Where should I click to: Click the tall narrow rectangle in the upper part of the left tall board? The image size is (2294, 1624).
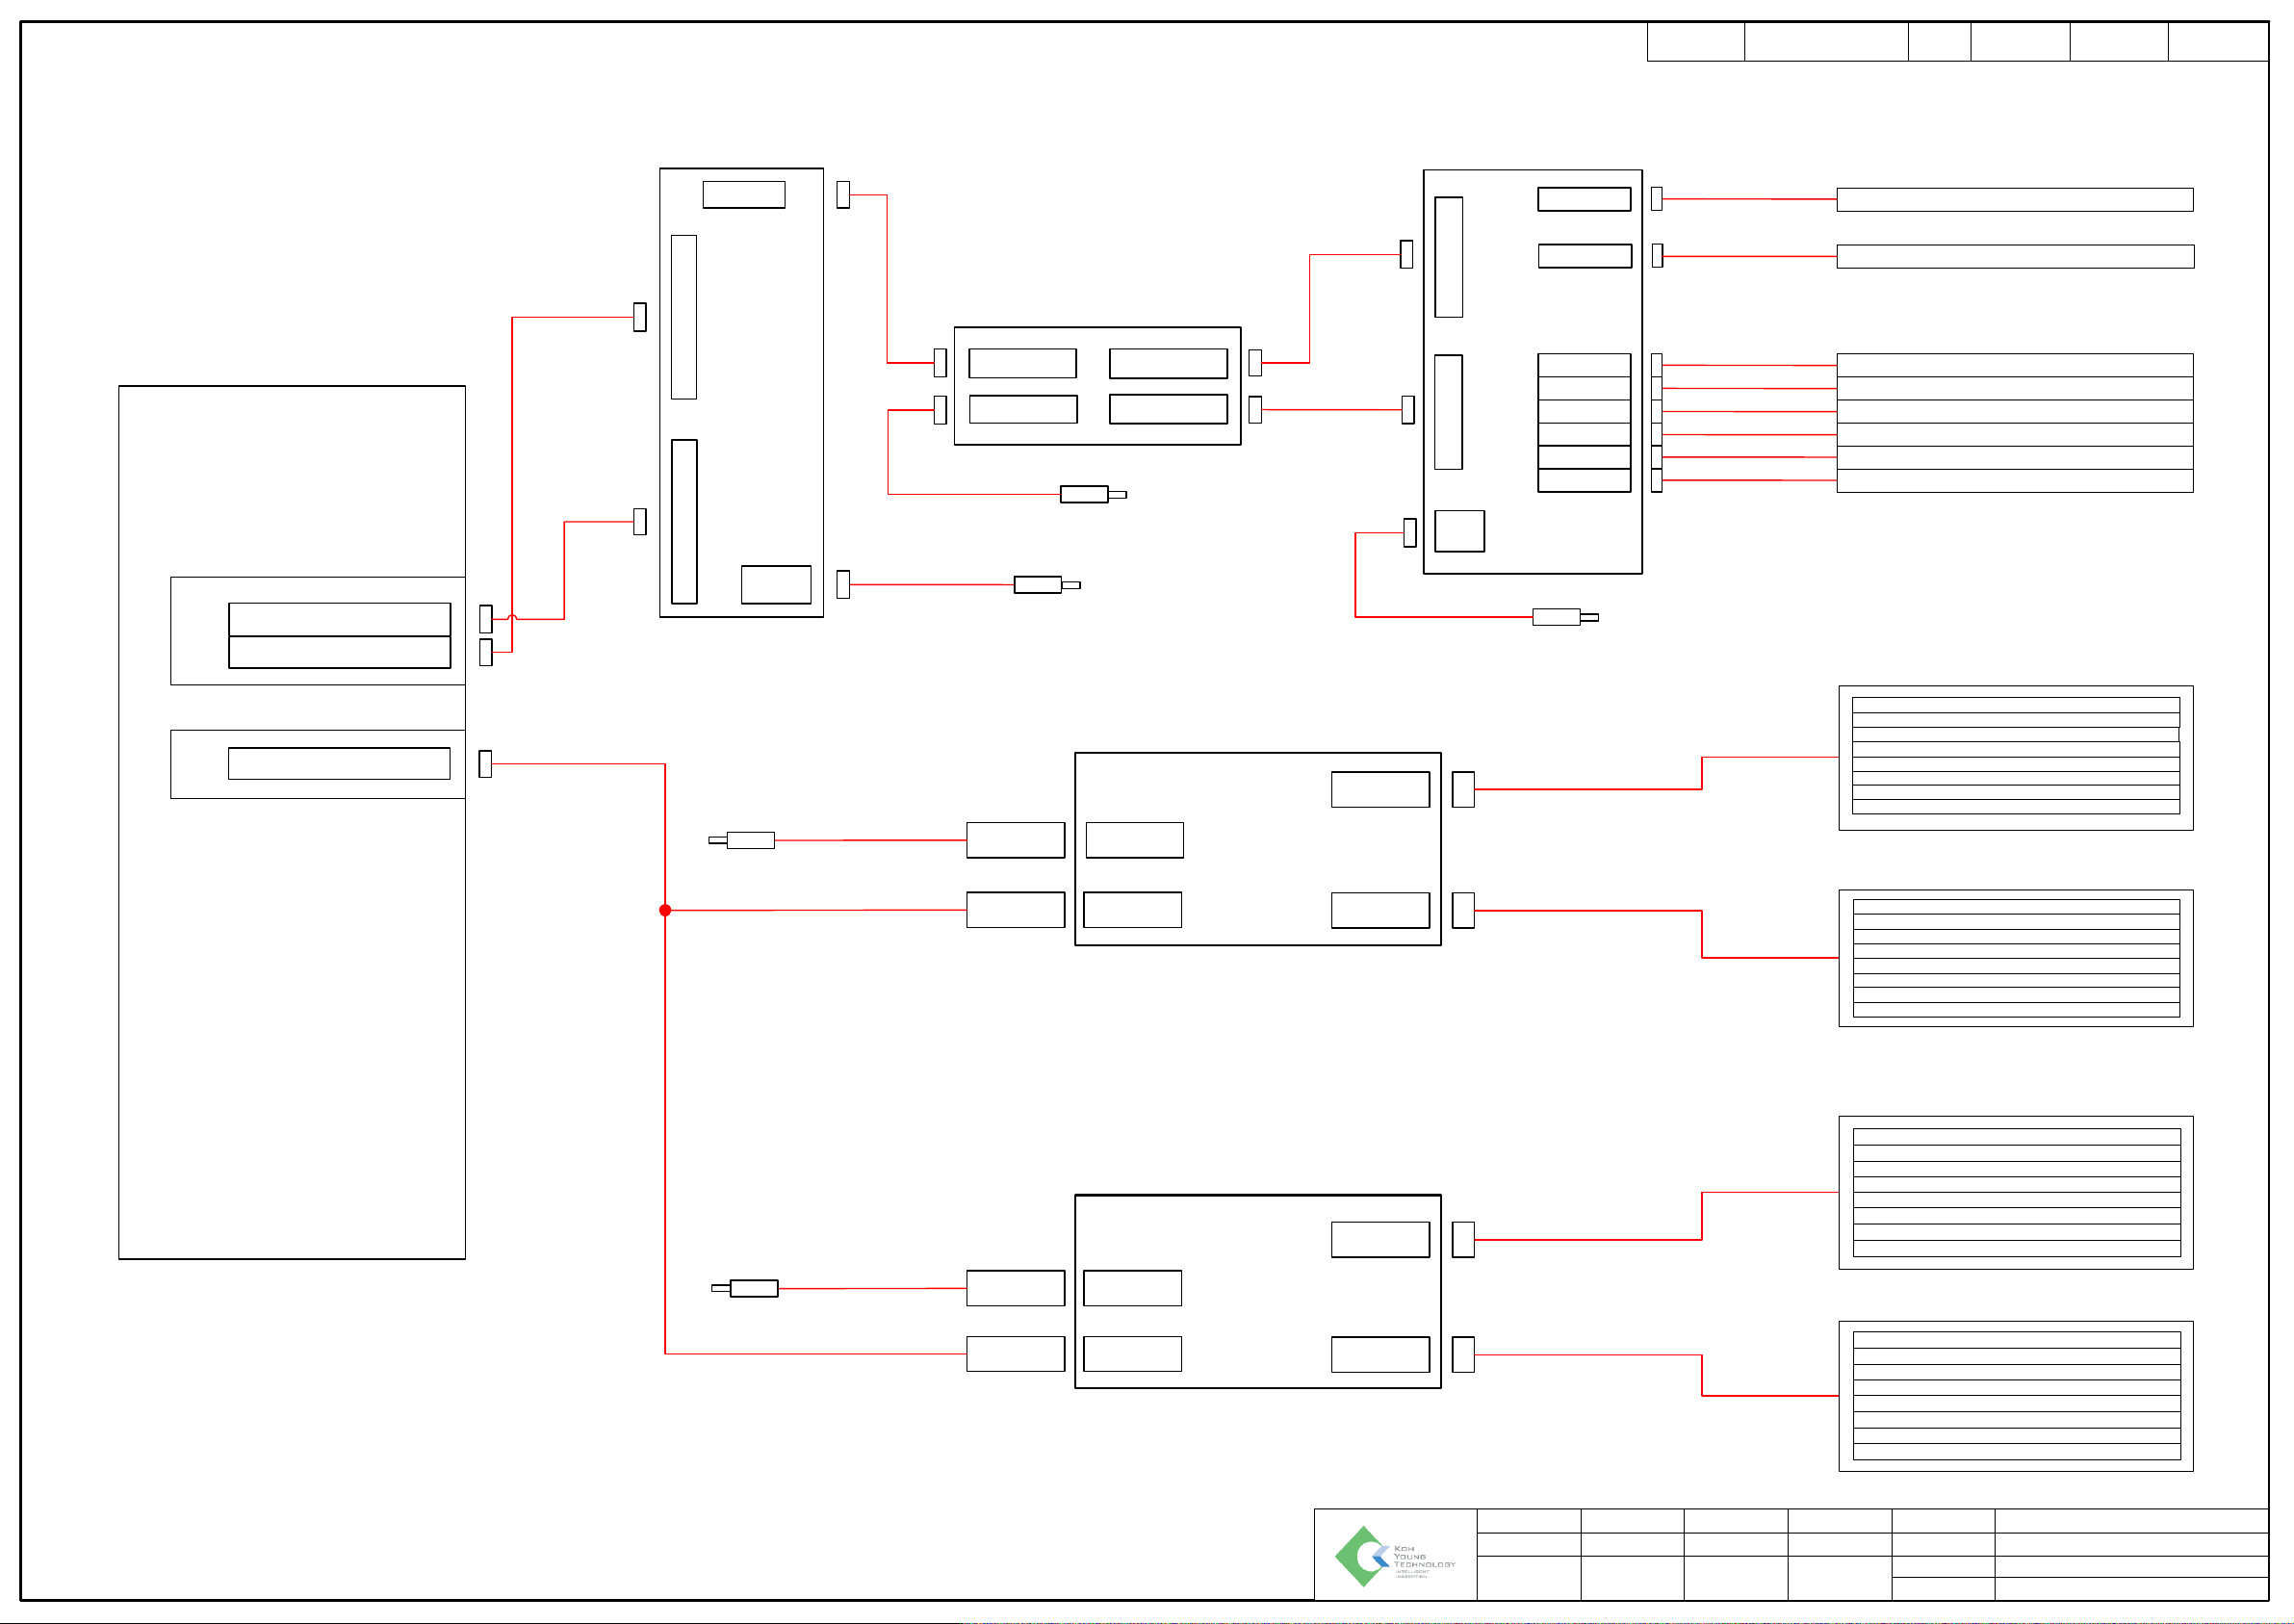click(684, 317)
